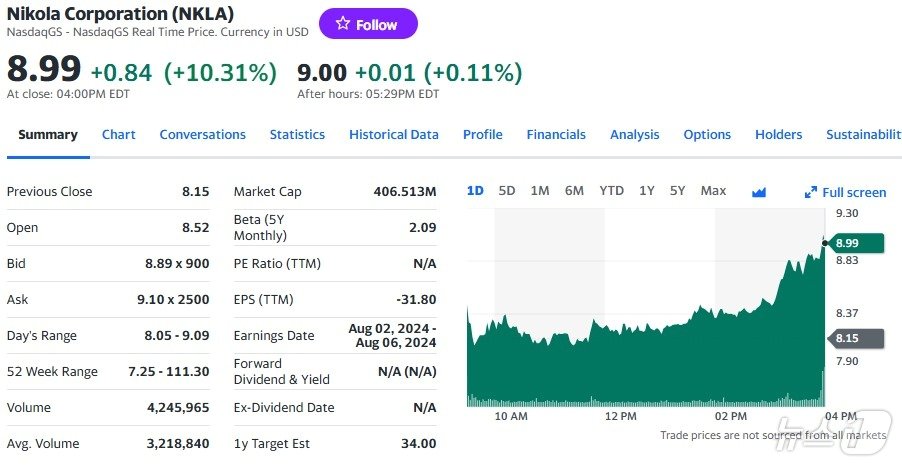This screenshot has height=467, width=902.
Task: Select the 6M chart range
Action: point(574,191)
